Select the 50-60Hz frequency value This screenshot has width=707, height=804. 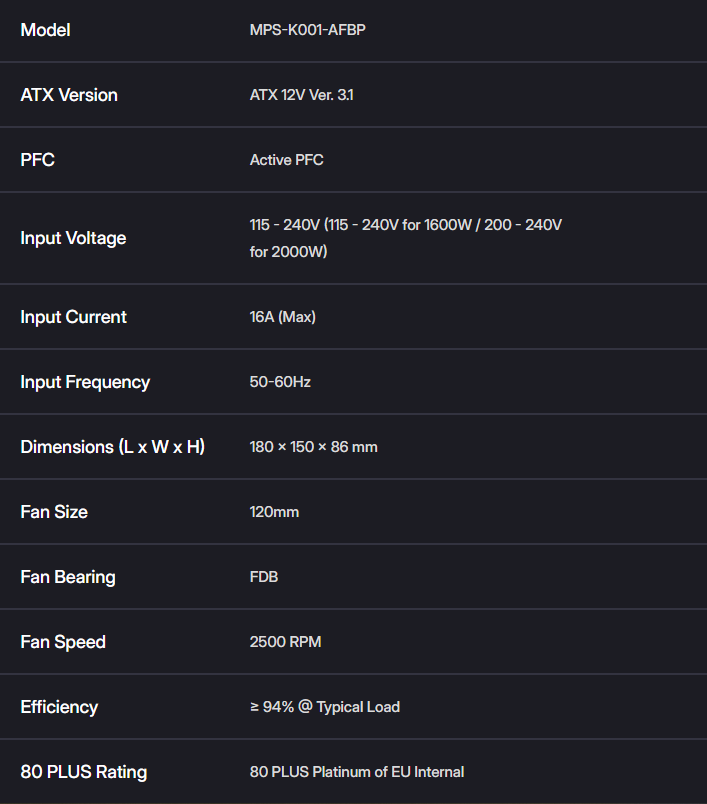pyautogui.click(x=280, y=382)
